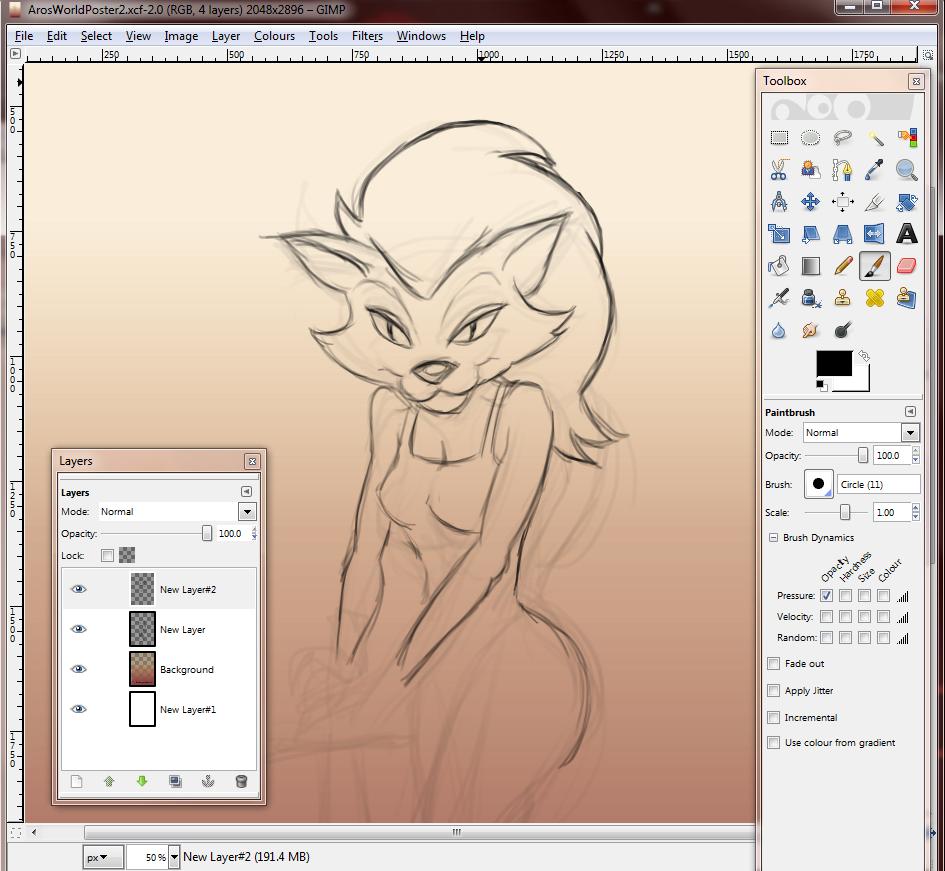Select the Move tool
Image resolution: width=945 pixels, height=871 pixels.
pyautogui.click(x=811, y=202)
